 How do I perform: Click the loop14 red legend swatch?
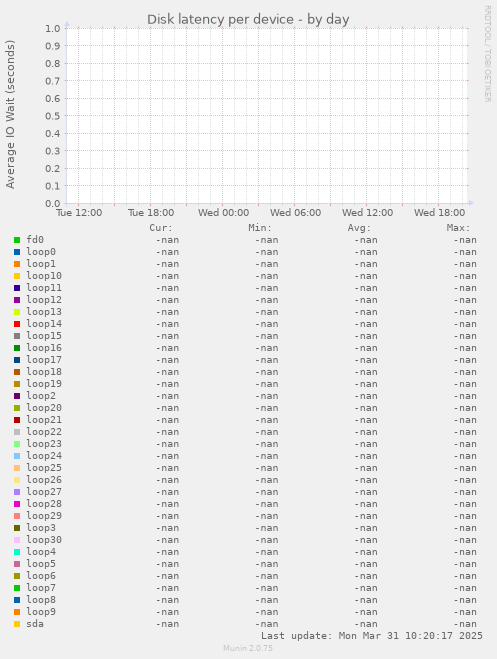point(17,324)
